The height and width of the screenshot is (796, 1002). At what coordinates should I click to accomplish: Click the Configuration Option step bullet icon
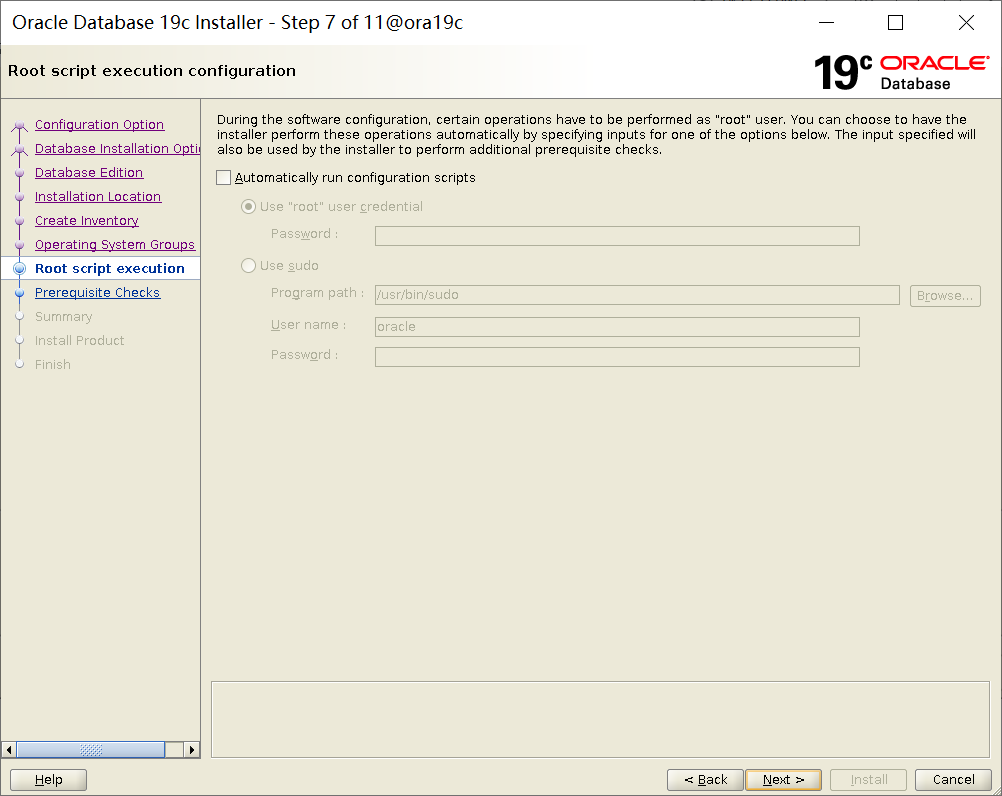(x=20, y=125)
